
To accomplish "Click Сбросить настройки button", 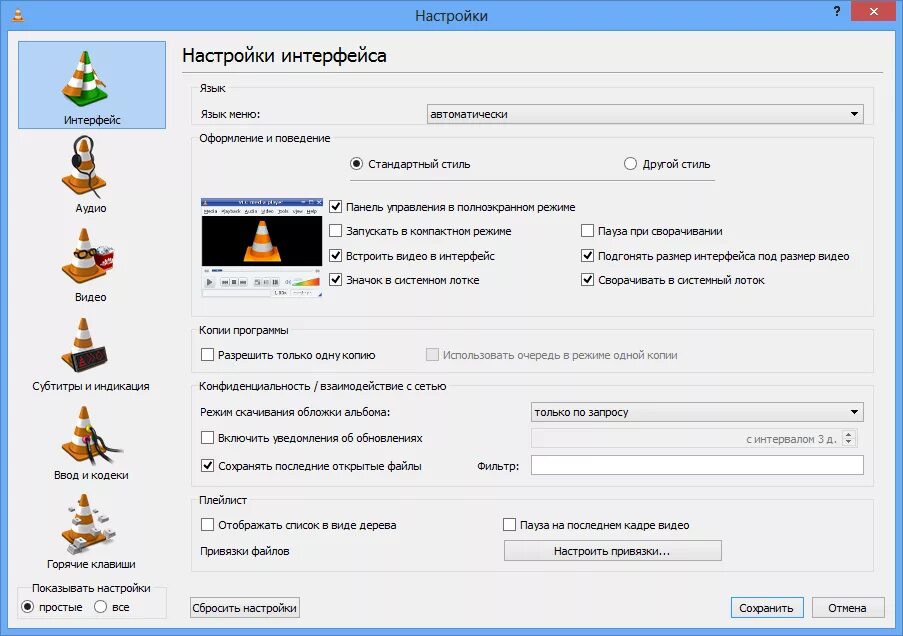I will coord(245,608).
